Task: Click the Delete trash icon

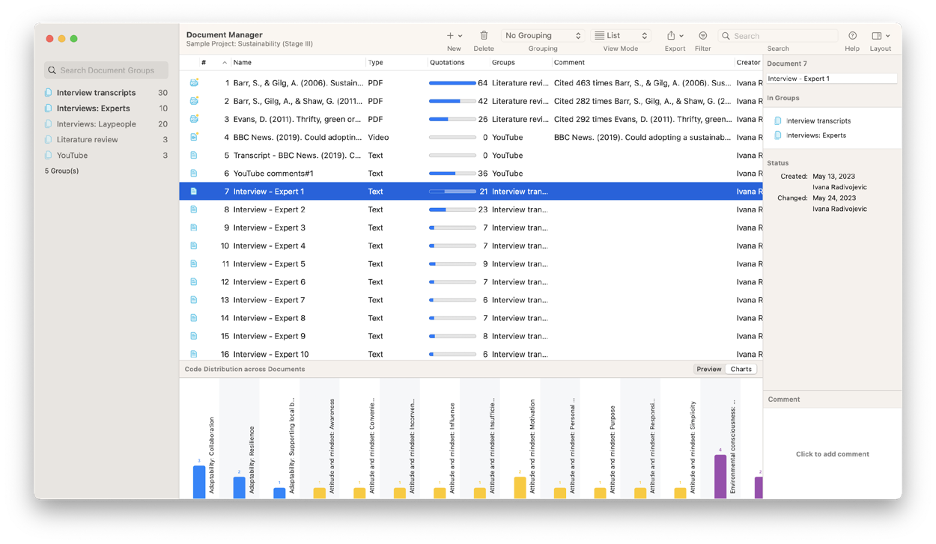Action: (484, 36)
